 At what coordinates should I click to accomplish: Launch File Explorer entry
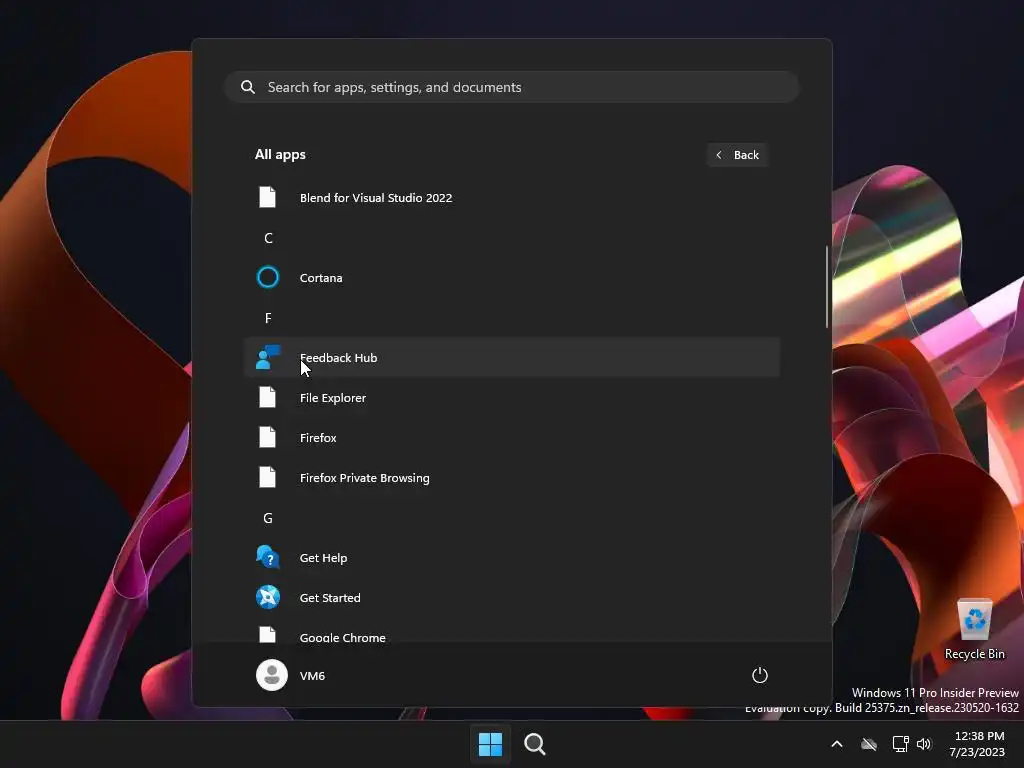click(x=512, y=397)
